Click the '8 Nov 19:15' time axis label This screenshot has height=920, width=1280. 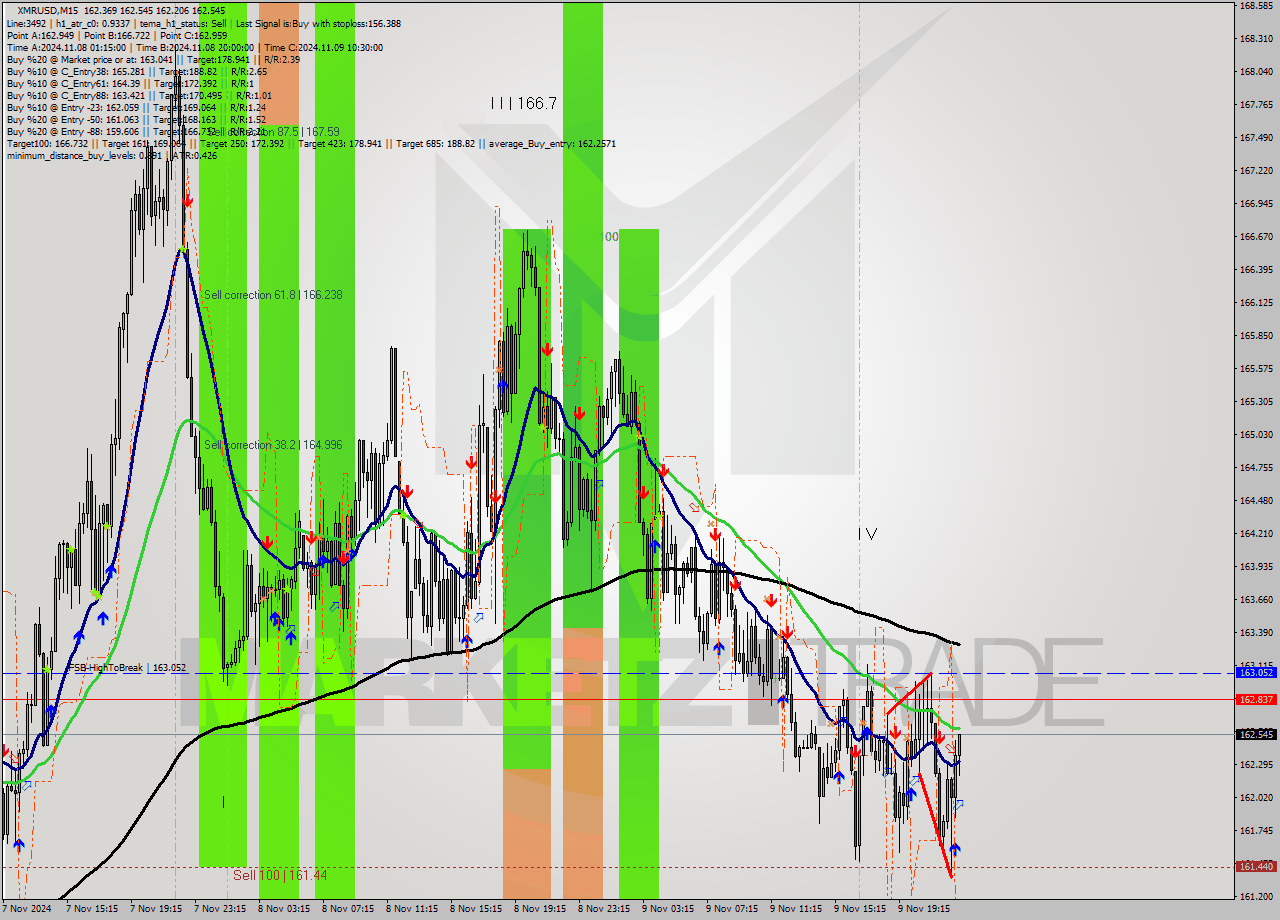pyautogui.click(x=540, y=910)
